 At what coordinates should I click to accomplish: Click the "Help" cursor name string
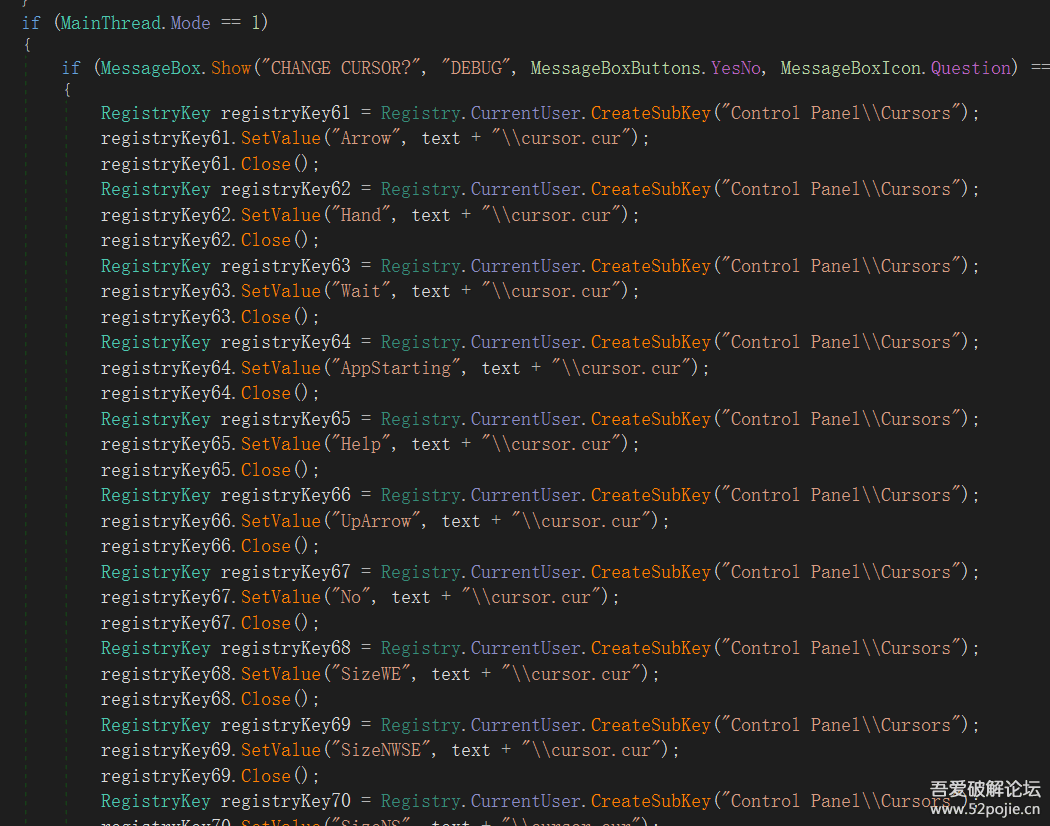pyautogui.click(x=361, y=444)
